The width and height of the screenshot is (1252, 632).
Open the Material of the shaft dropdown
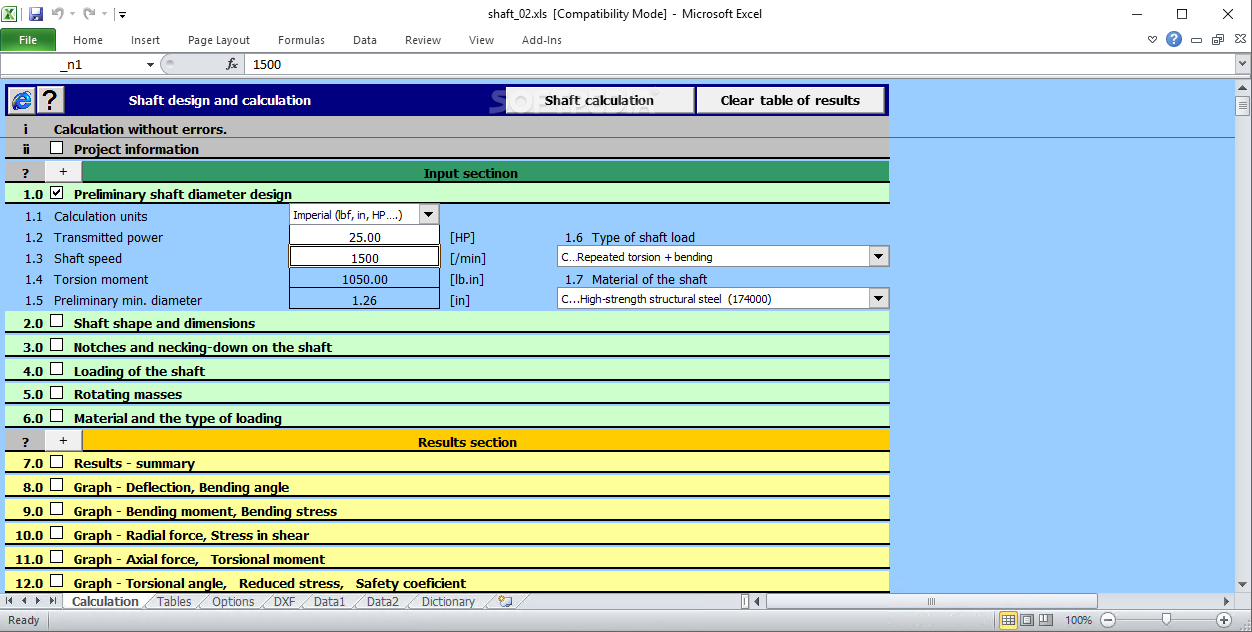(x=879, y=298)
